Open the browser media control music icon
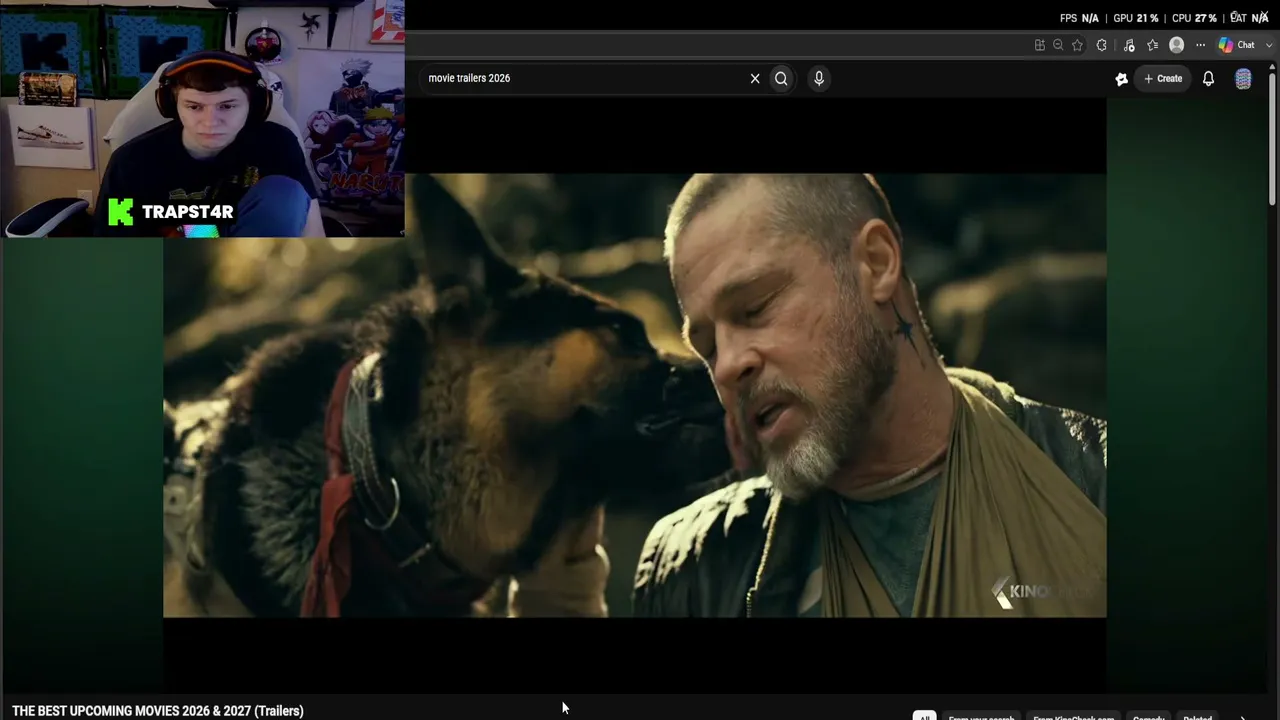 point(1129,45)
